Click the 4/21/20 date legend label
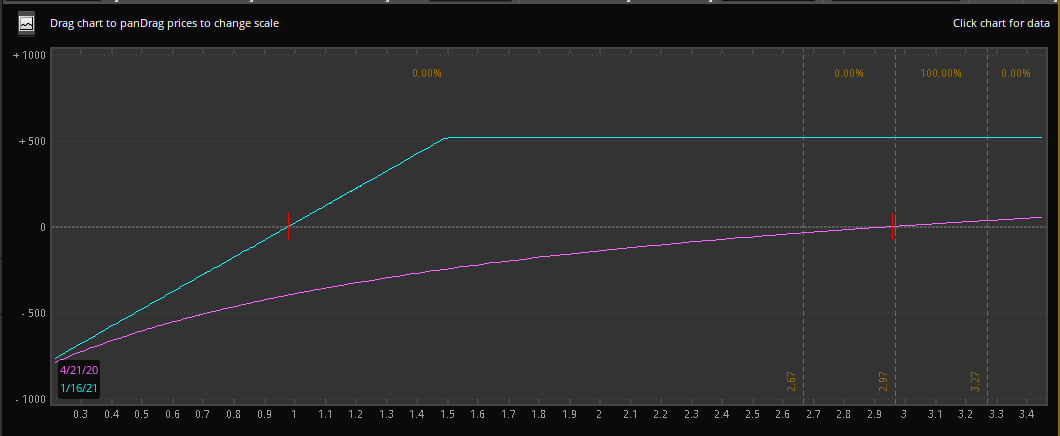The image size is (1060, 436). tap(79, 370)
